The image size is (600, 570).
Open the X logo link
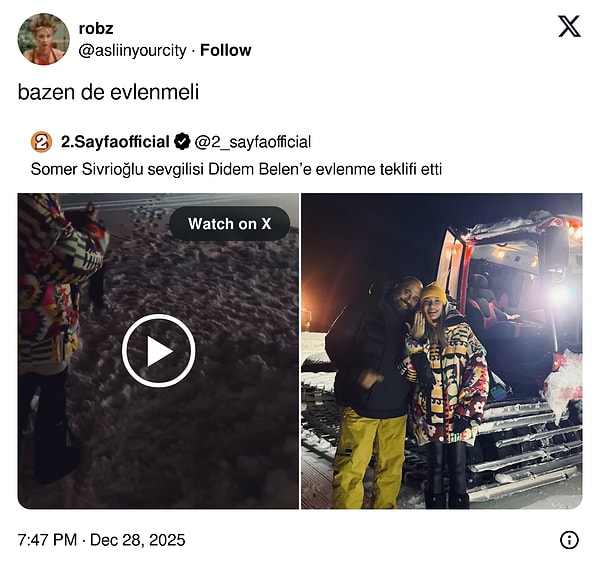(568, 27)
